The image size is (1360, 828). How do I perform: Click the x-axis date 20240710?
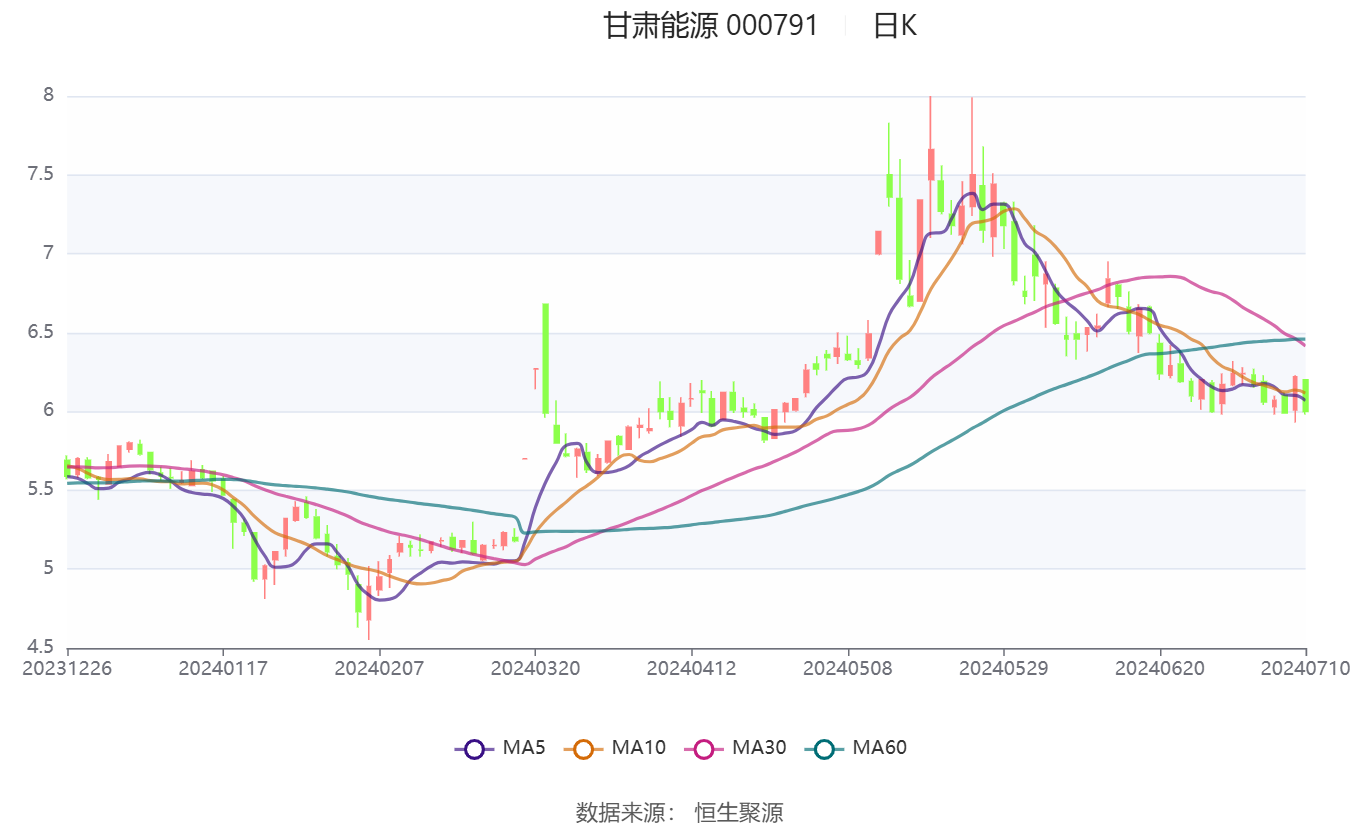(1305, 668)
